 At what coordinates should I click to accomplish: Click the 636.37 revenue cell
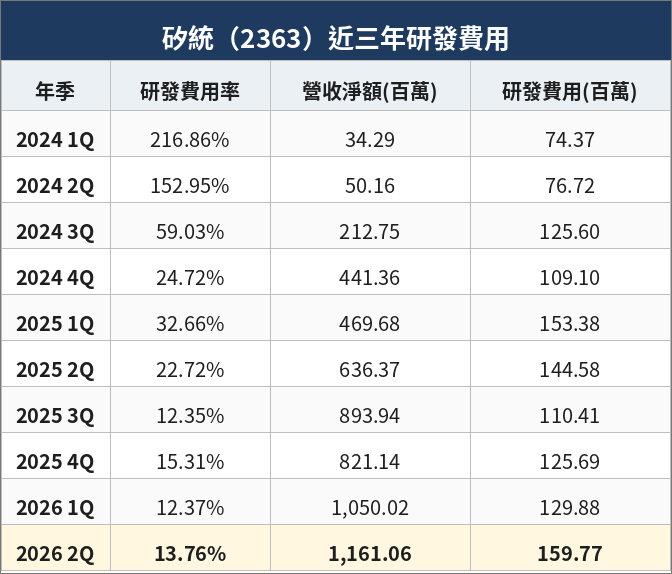tap(369, 370)
